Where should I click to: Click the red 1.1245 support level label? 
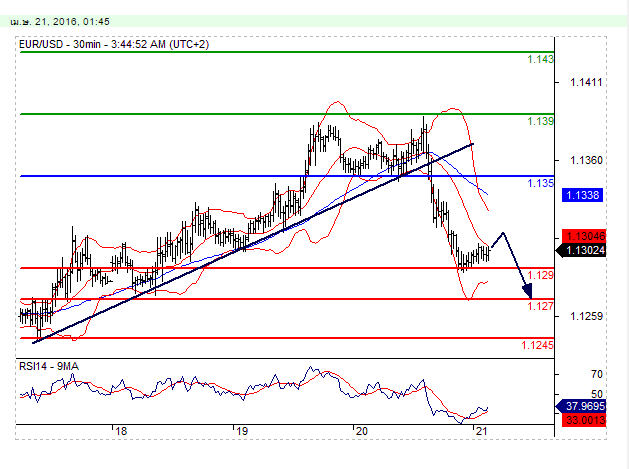[x=538, y=345]
